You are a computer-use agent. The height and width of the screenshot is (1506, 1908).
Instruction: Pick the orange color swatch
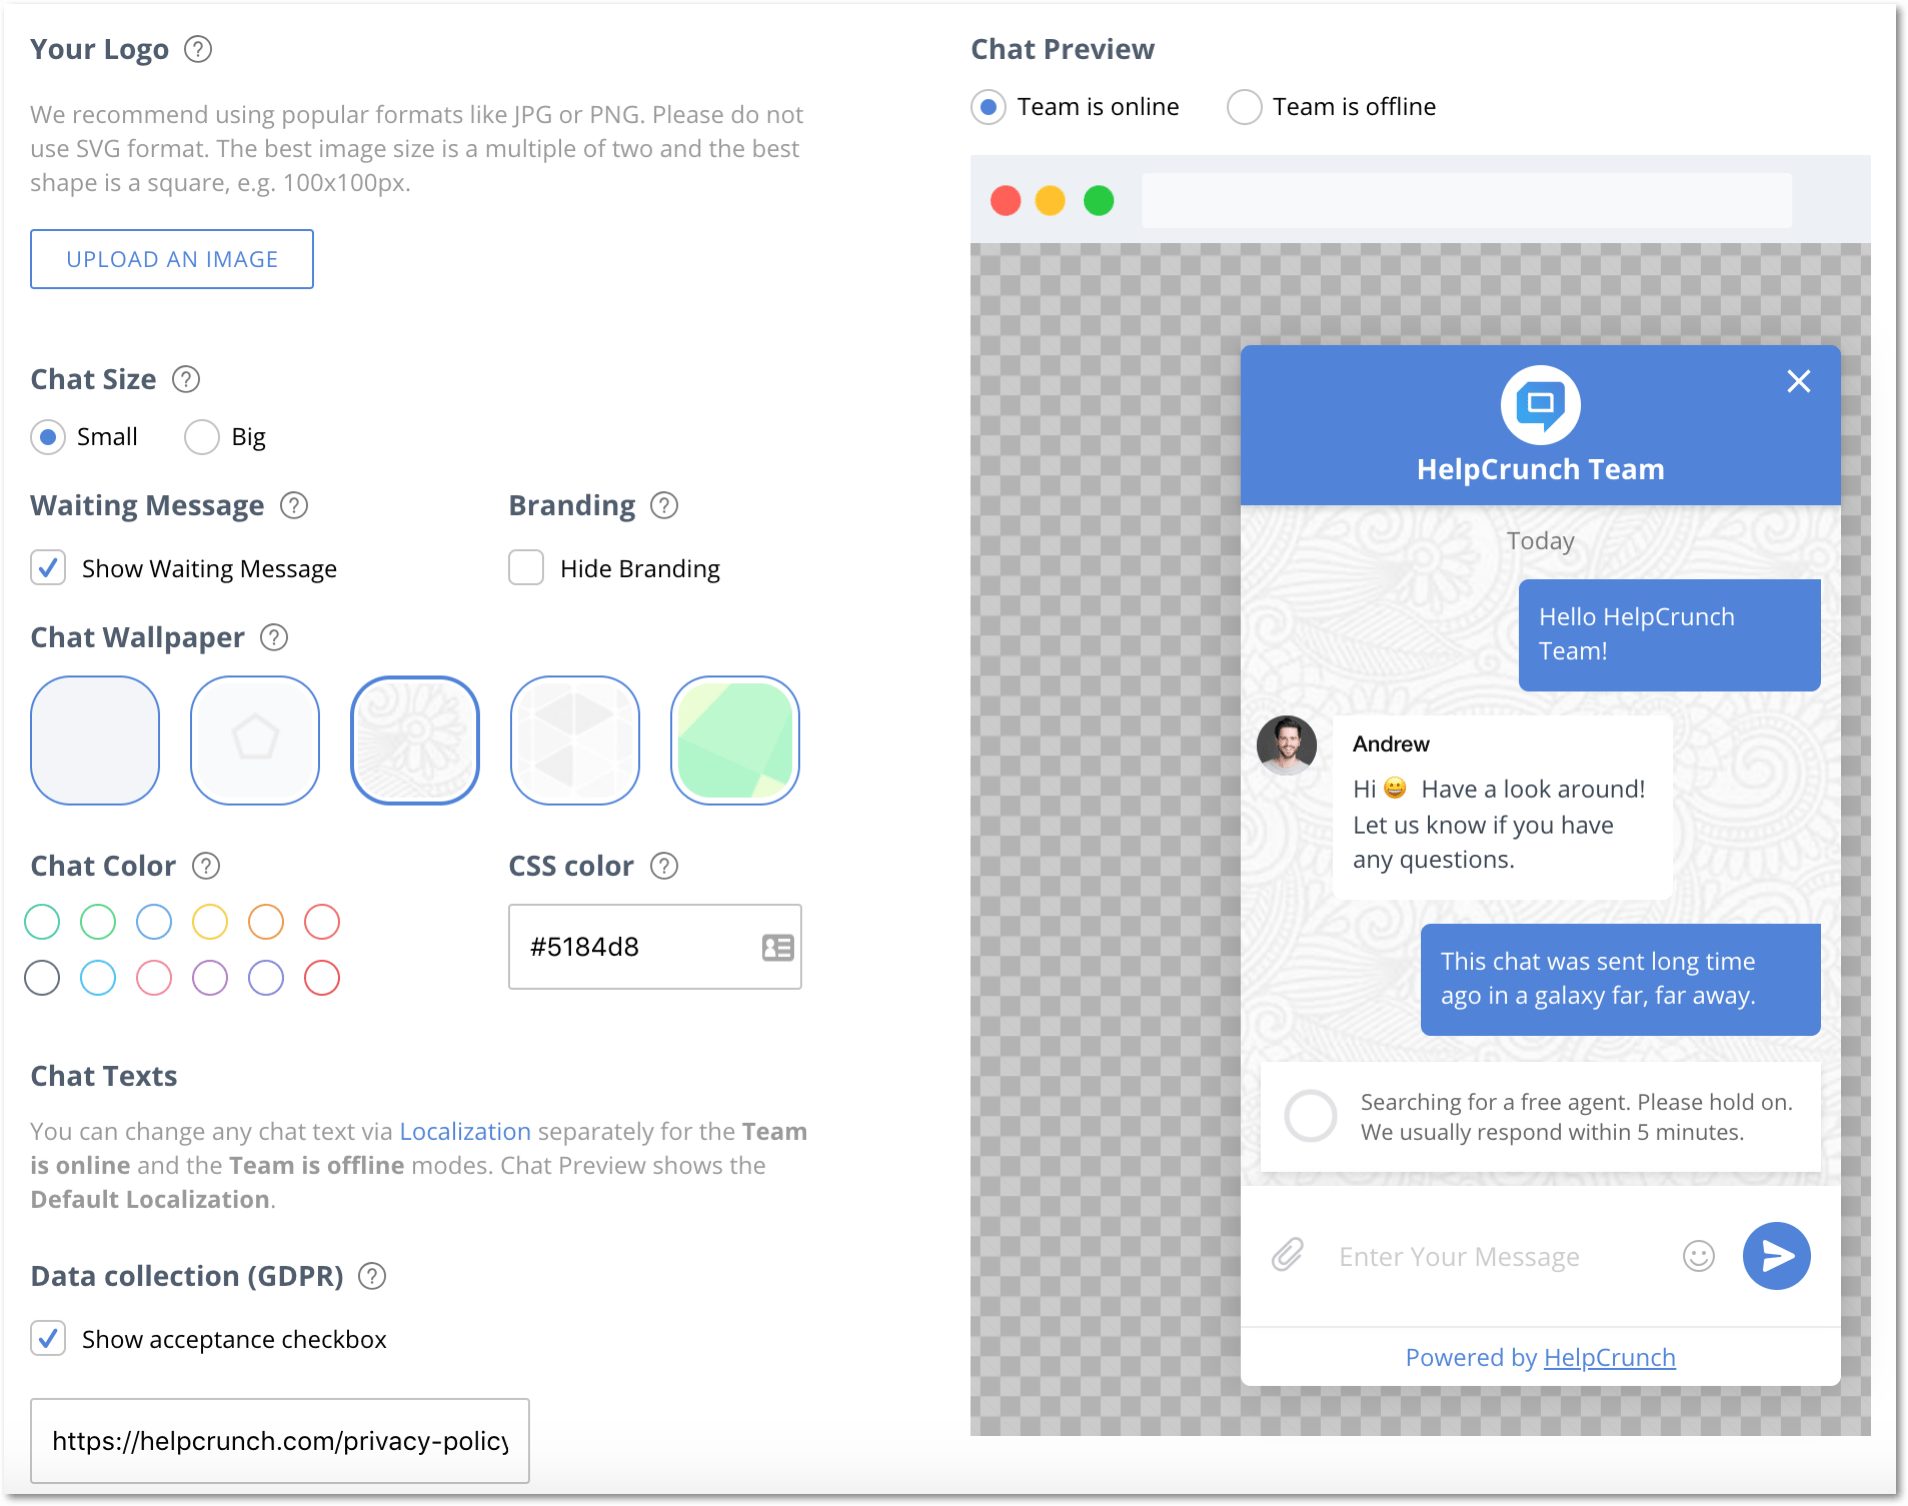pos(266,921)
